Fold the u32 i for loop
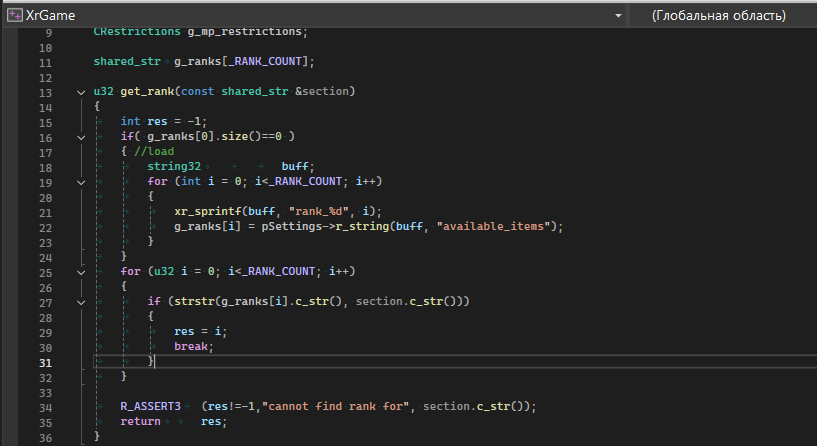817x446 pixels. pos(80,271)
